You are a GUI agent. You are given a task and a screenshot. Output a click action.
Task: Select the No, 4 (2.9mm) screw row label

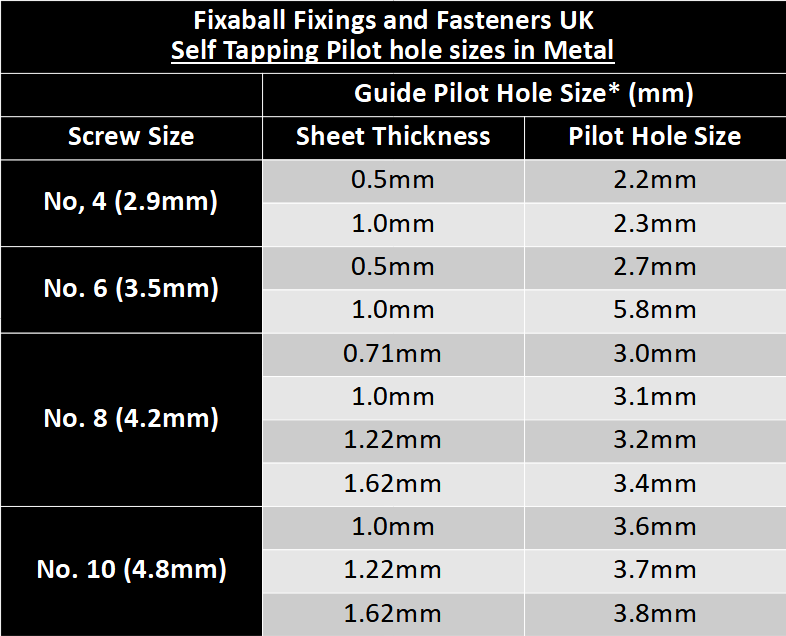pyautogui.click(x=131, y=202)
